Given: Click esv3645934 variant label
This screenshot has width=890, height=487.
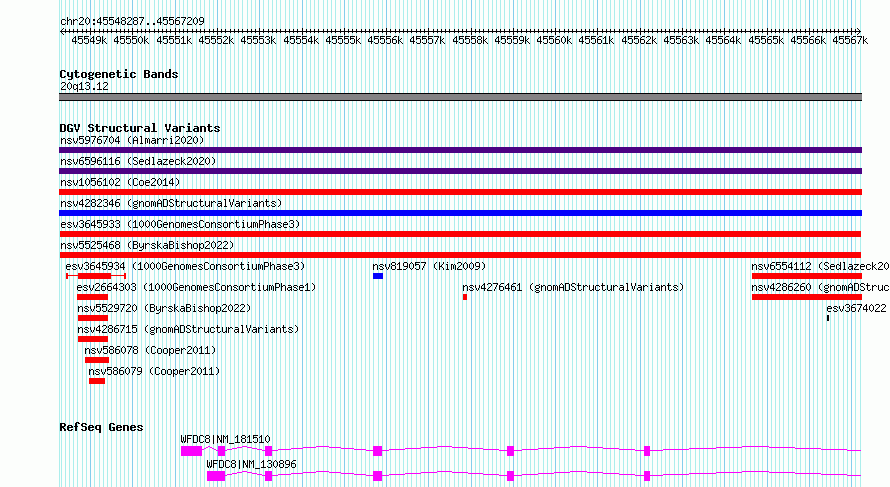Looking at the screenshot, I should click(186, 266).
